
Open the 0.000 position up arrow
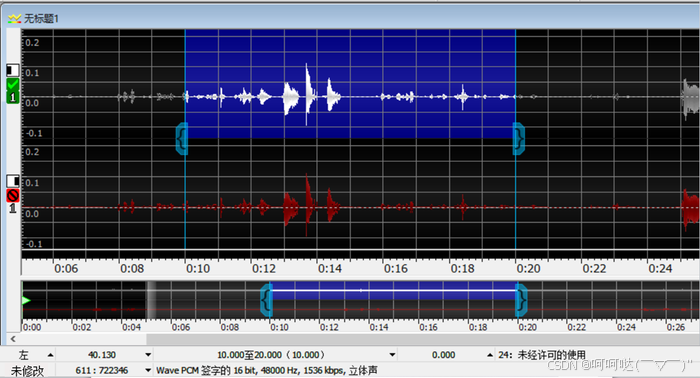point(490,355)
